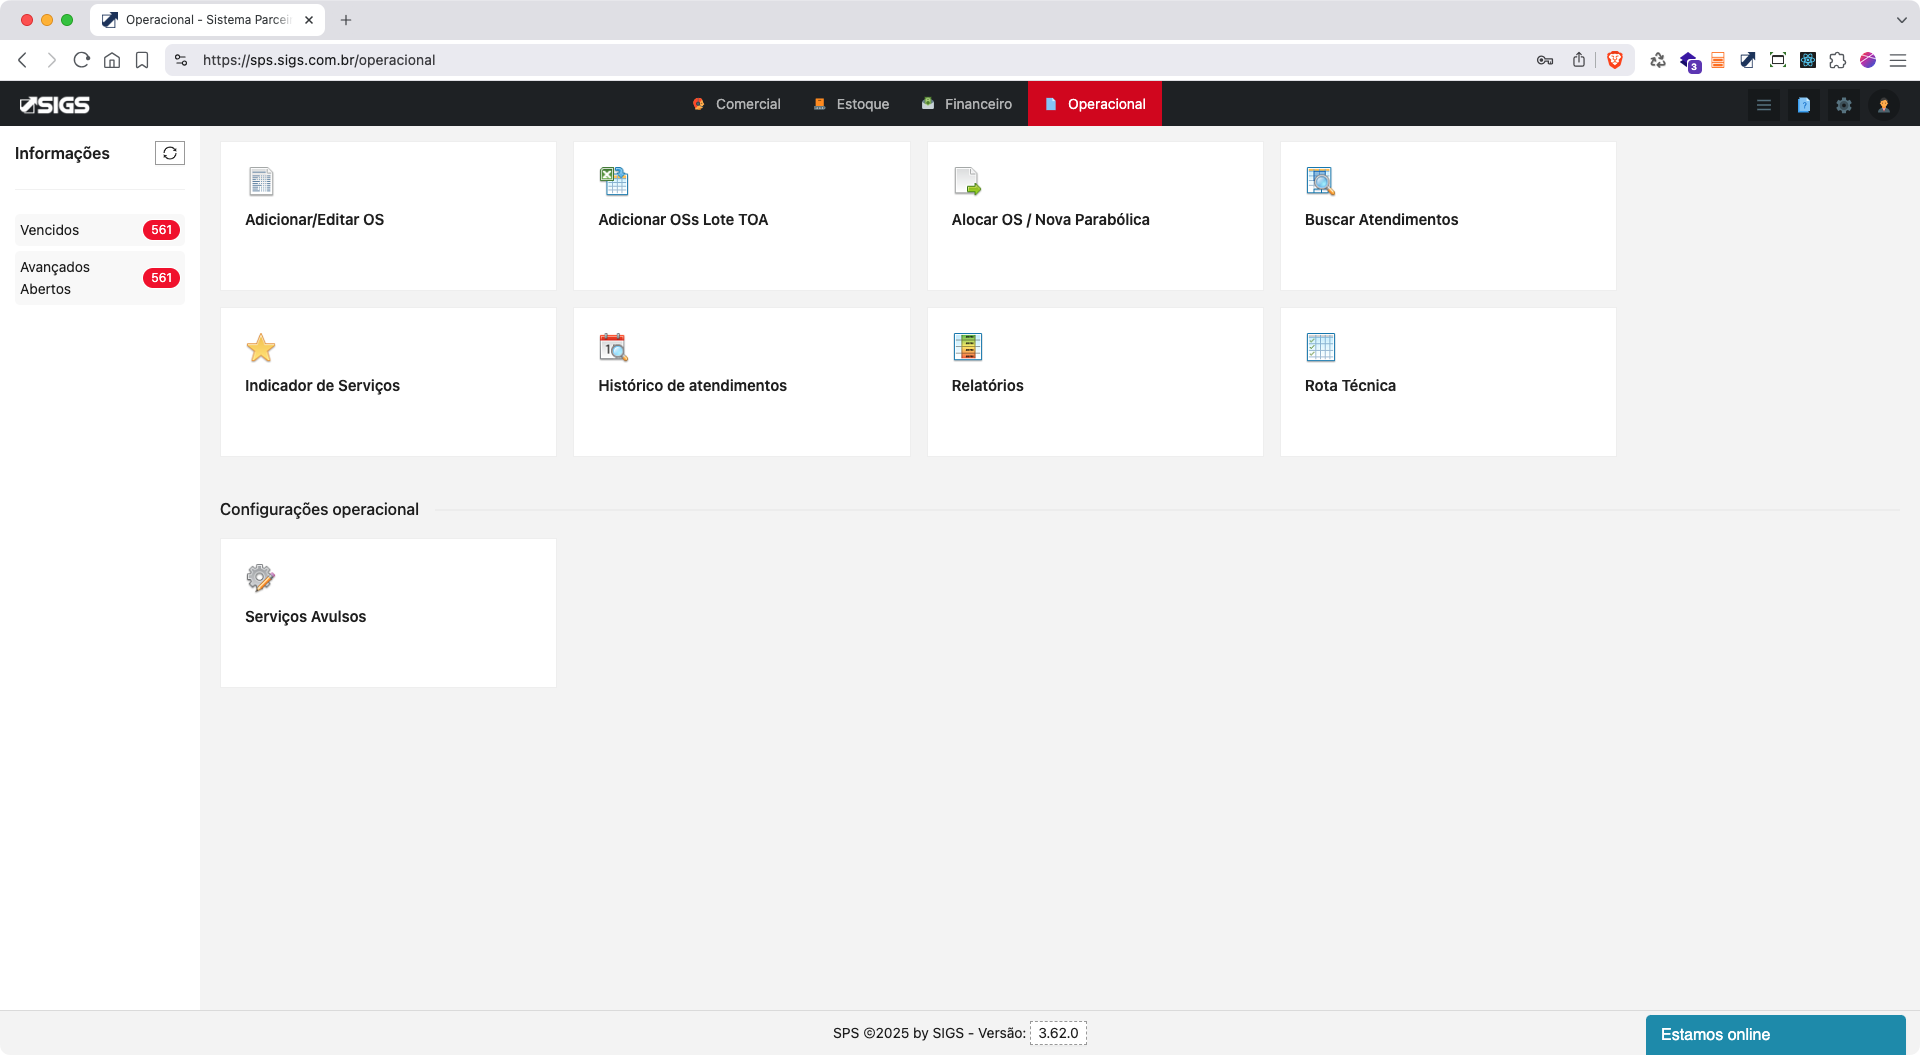
Task: Click the browser back arrow
Action: (x=22, y=60)
